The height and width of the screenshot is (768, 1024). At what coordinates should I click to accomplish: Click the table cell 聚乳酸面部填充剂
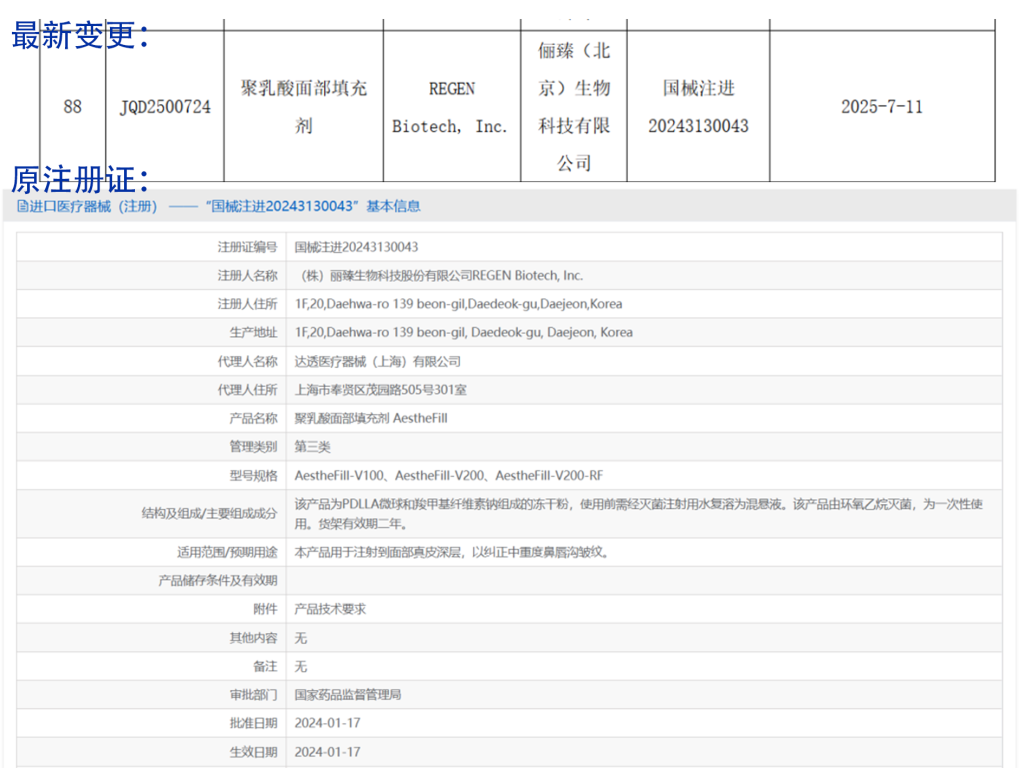coord(304,106)
